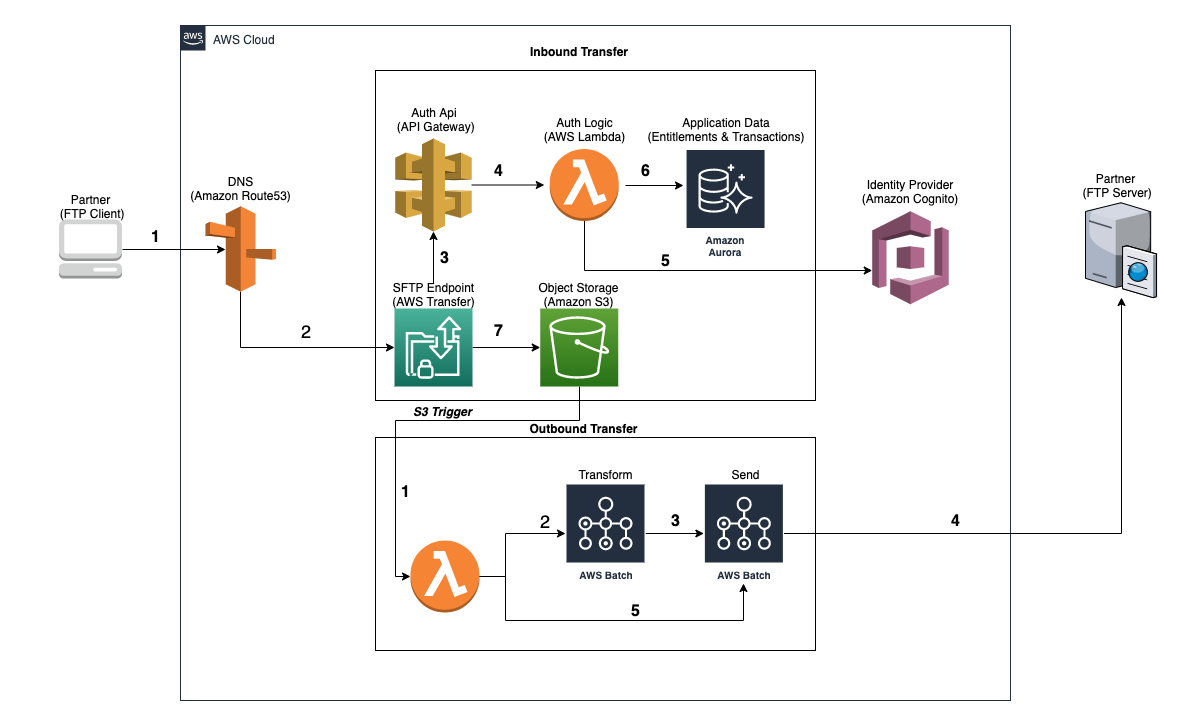Click the Send AWS Batch icon
This screenshot has height=726, width=1191.
(x=745, y=524)
